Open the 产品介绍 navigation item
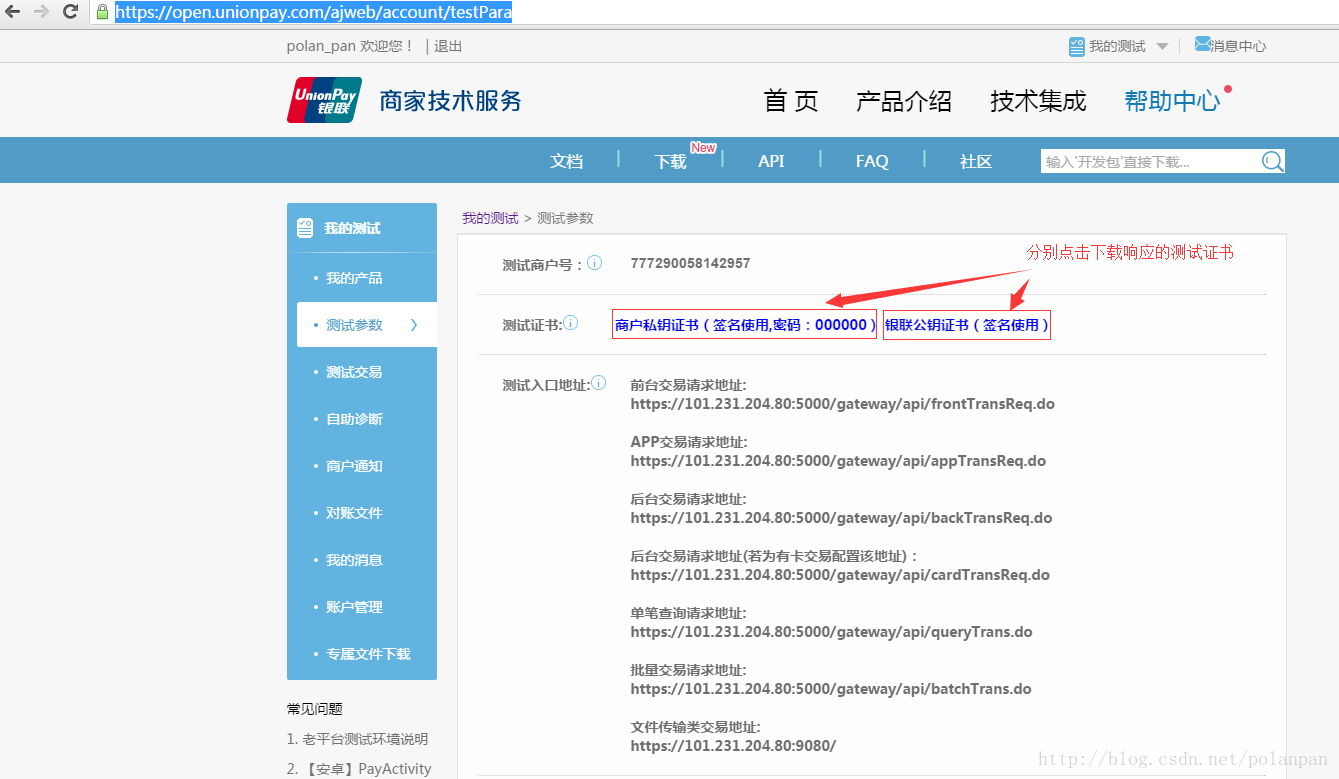 point(904,101)
